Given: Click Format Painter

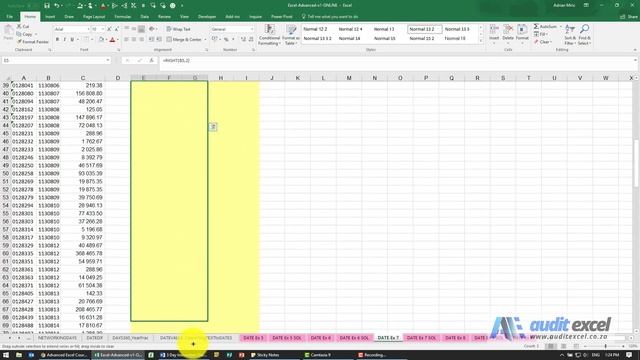Looking at the screenshot, I should 33,42.
